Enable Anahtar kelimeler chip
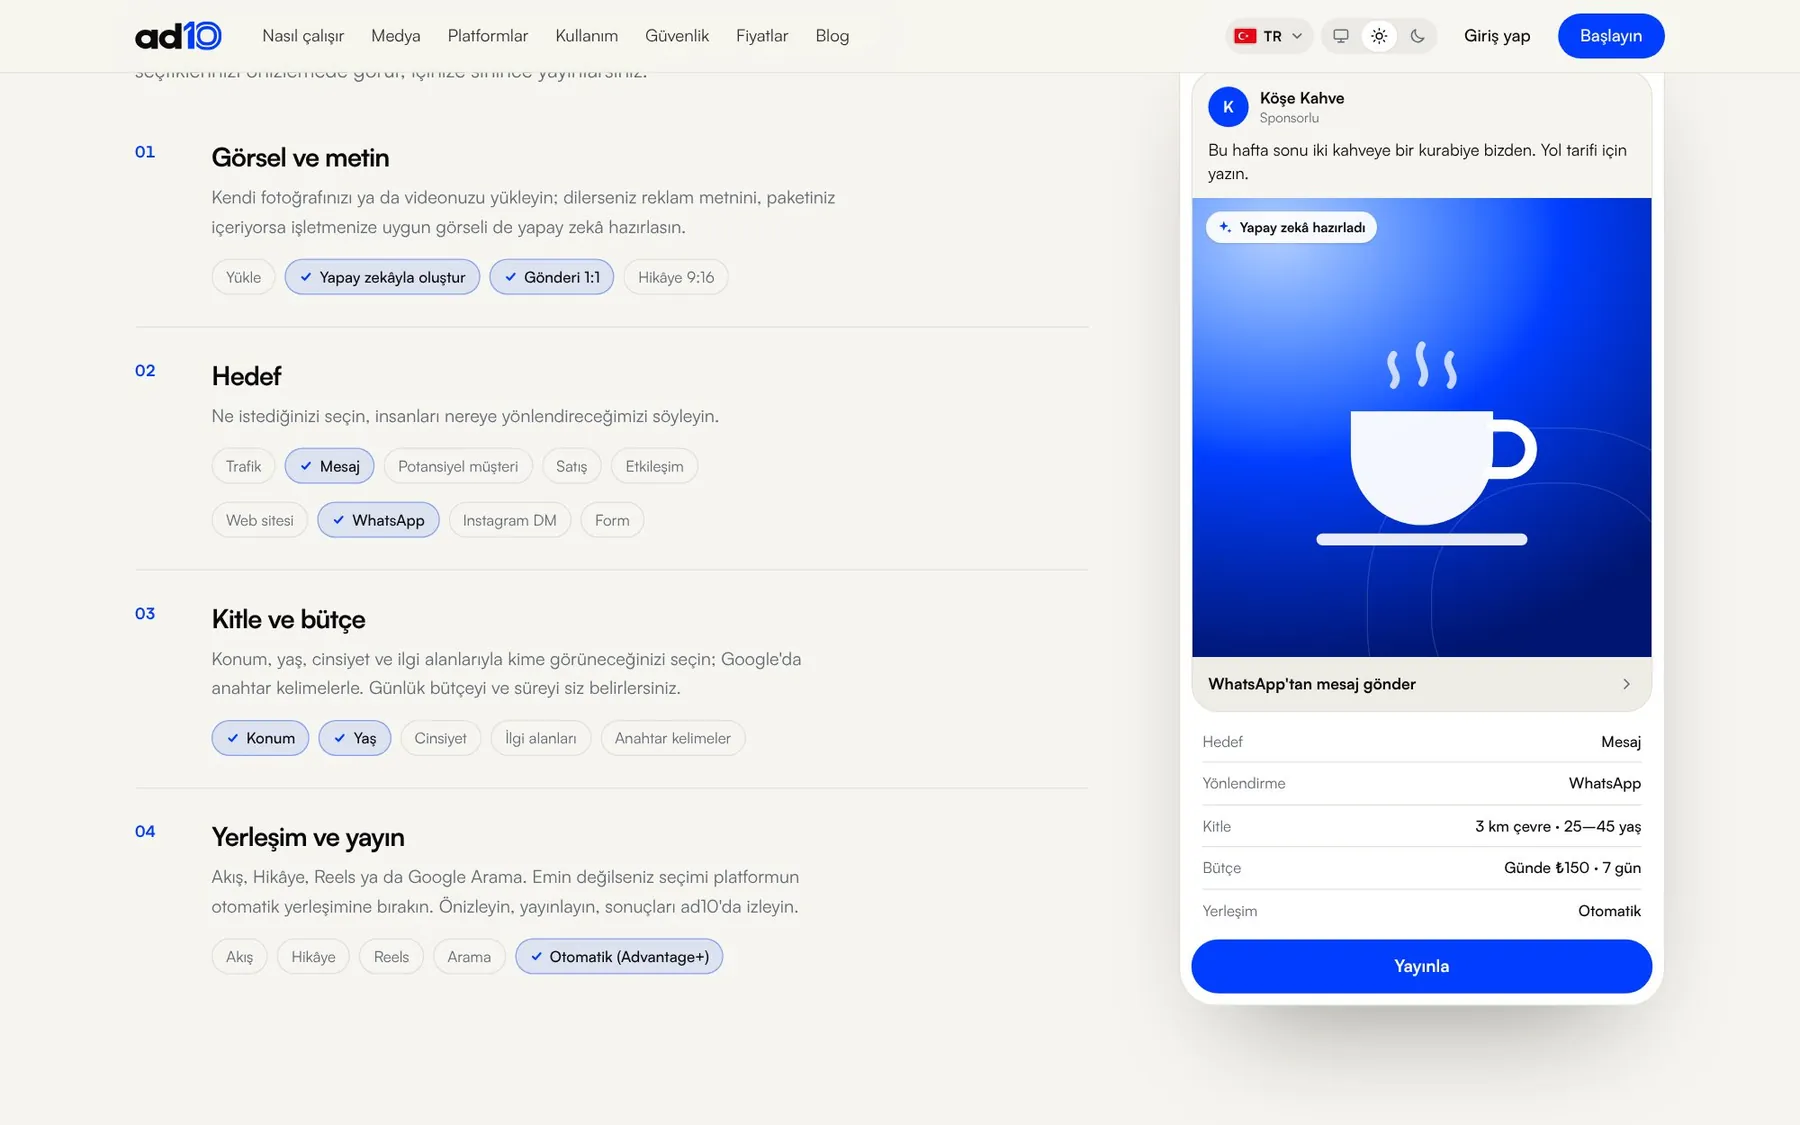This screenshot has width=1800, height=1125. pyautogui.click(x=672, y=738)
